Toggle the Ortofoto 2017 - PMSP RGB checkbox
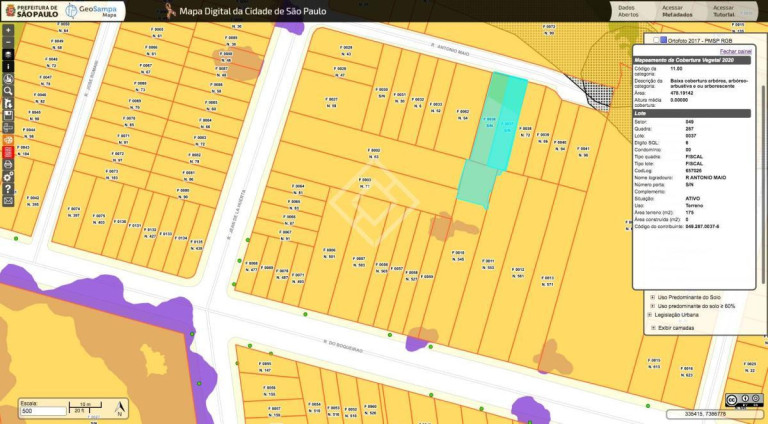The height and width of the screenshot is (424, 768). [x=656, y=40]
